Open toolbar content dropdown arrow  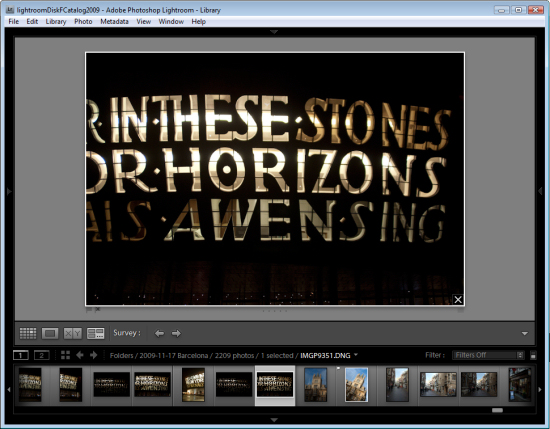525,333
